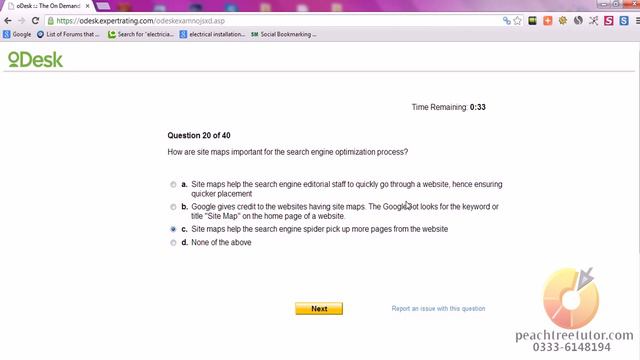Open the yellow gear extension icon
The image size is (640, 360).
click(x=563, y=21)
